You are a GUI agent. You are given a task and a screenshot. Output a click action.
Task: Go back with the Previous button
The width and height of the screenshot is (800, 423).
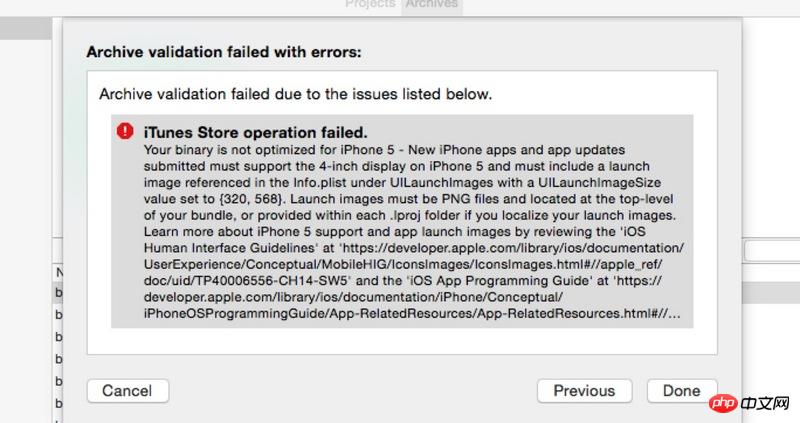tap(584, 391)
